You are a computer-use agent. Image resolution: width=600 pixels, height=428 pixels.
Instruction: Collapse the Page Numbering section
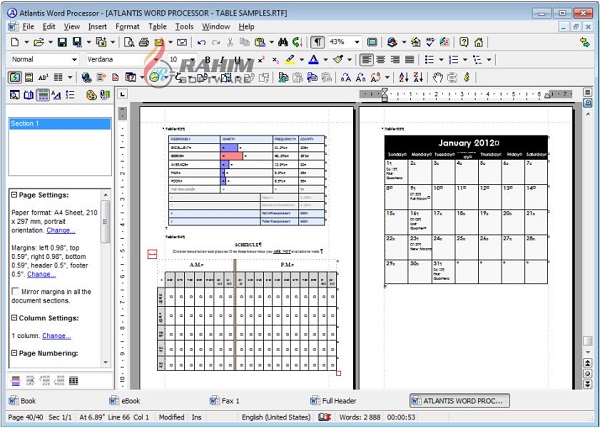pos(14,353)
